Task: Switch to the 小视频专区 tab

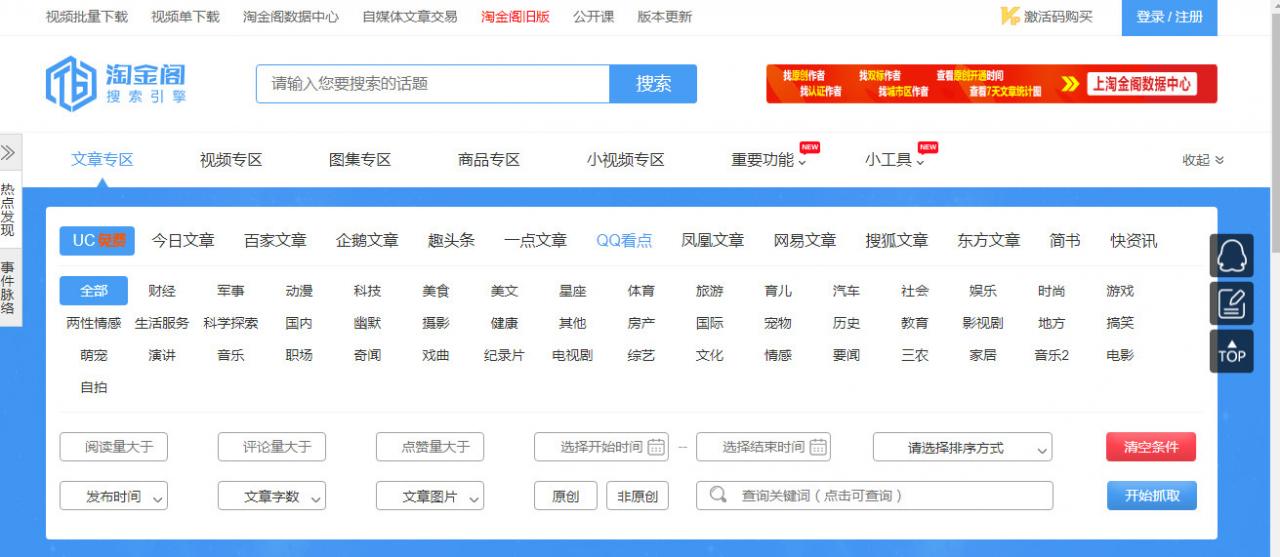Action: (x=626, y=160)
